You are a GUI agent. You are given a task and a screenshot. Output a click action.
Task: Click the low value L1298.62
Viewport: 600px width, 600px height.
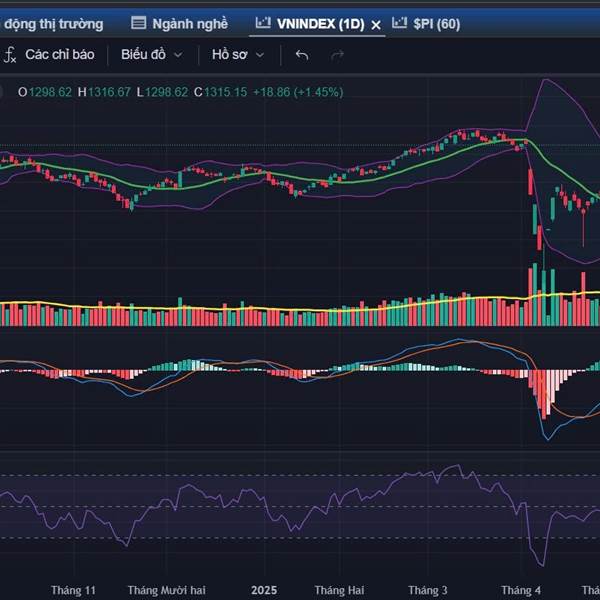162,92
